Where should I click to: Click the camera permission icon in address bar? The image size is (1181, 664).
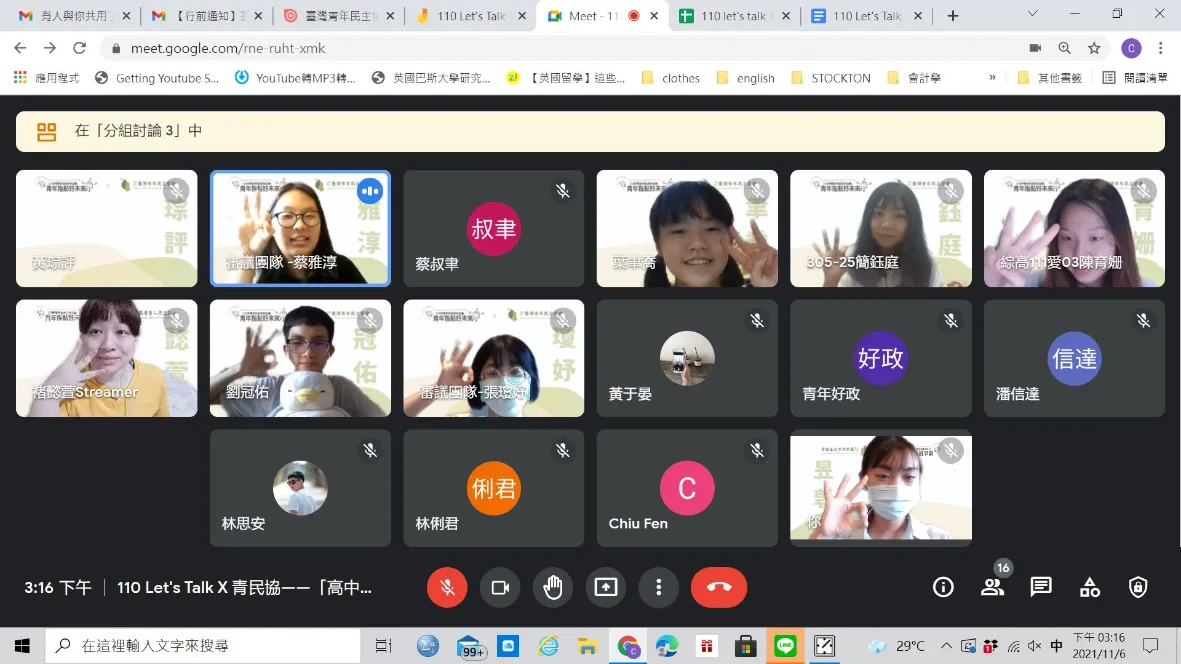pos(1034,47)
